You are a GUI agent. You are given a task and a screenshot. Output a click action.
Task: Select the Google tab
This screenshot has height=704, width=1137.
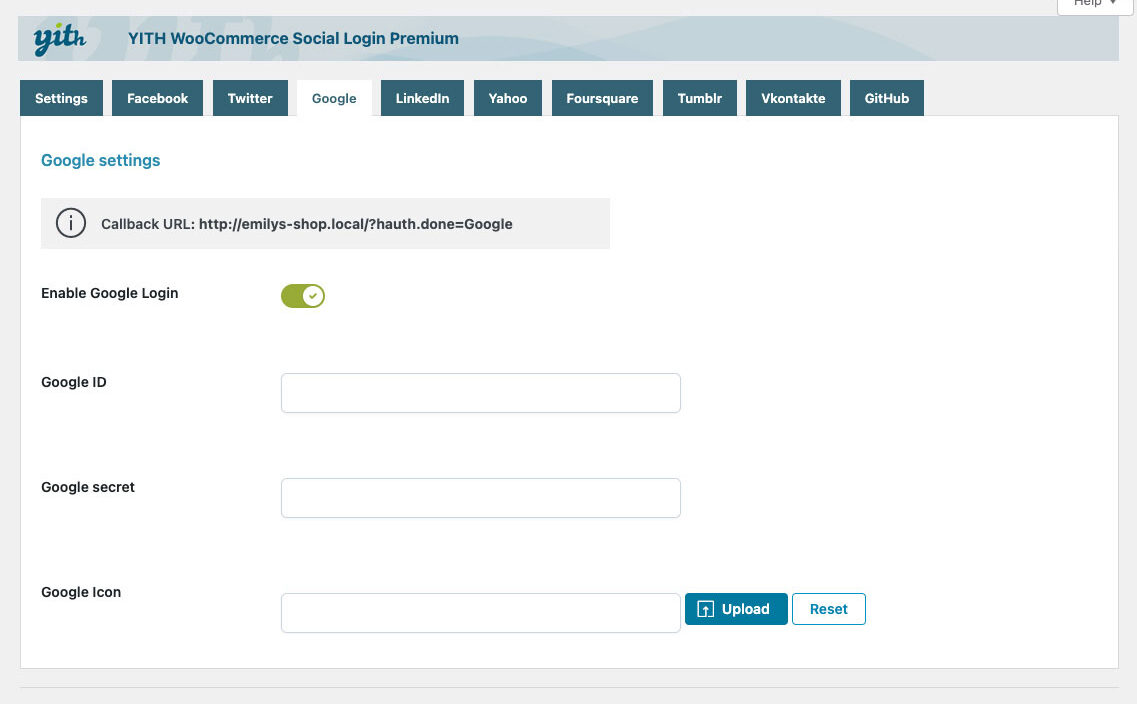(334, 98)
